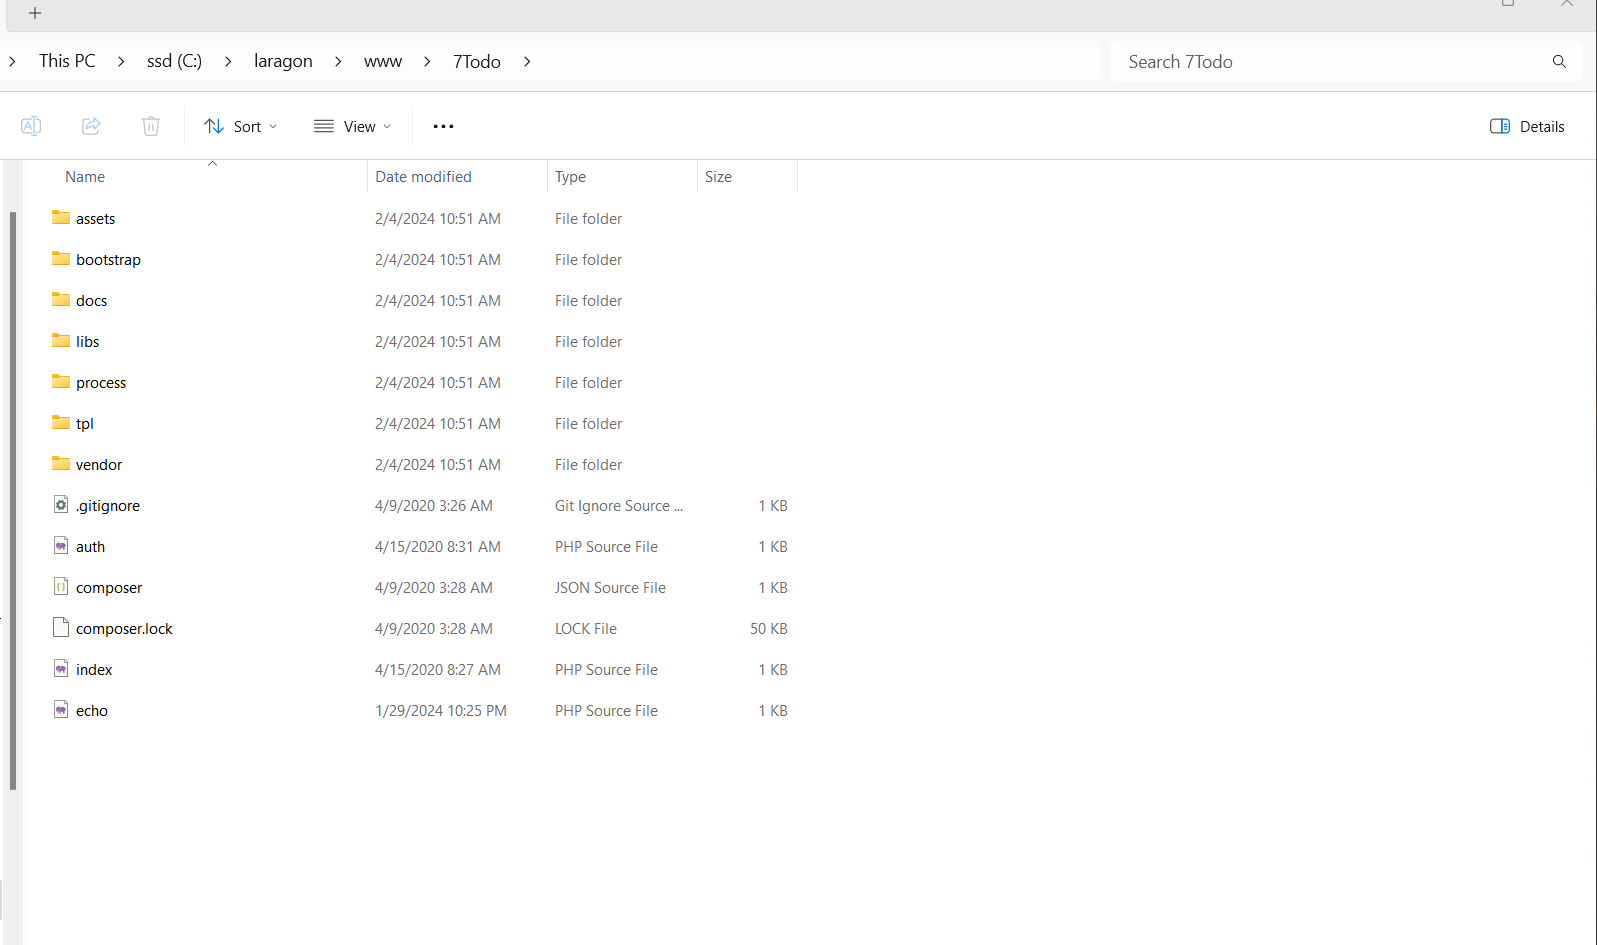
Task: Sort by the Type column header
Action: point(570,177)
